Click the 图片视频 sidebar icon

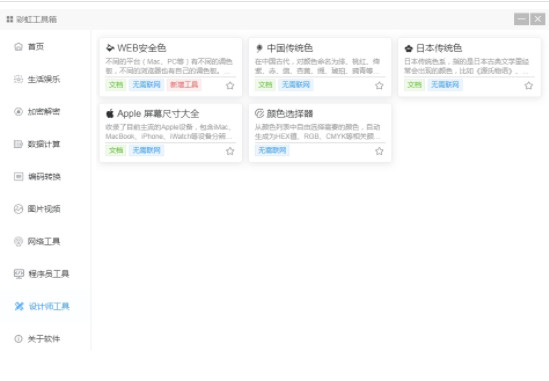[18, 209]
